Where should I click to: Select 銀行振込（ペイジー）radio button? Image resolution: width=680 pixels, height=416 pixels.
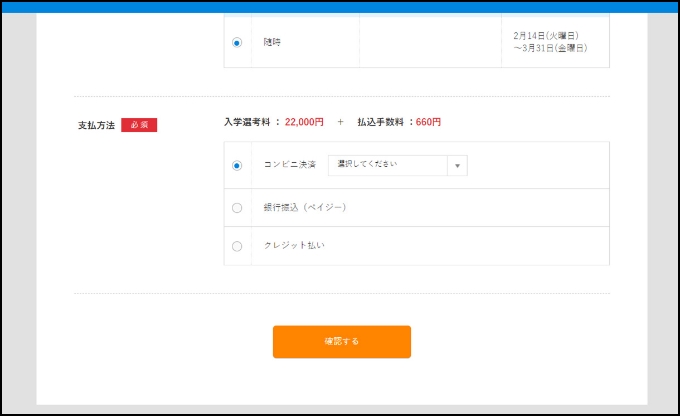tap(237, 208)
